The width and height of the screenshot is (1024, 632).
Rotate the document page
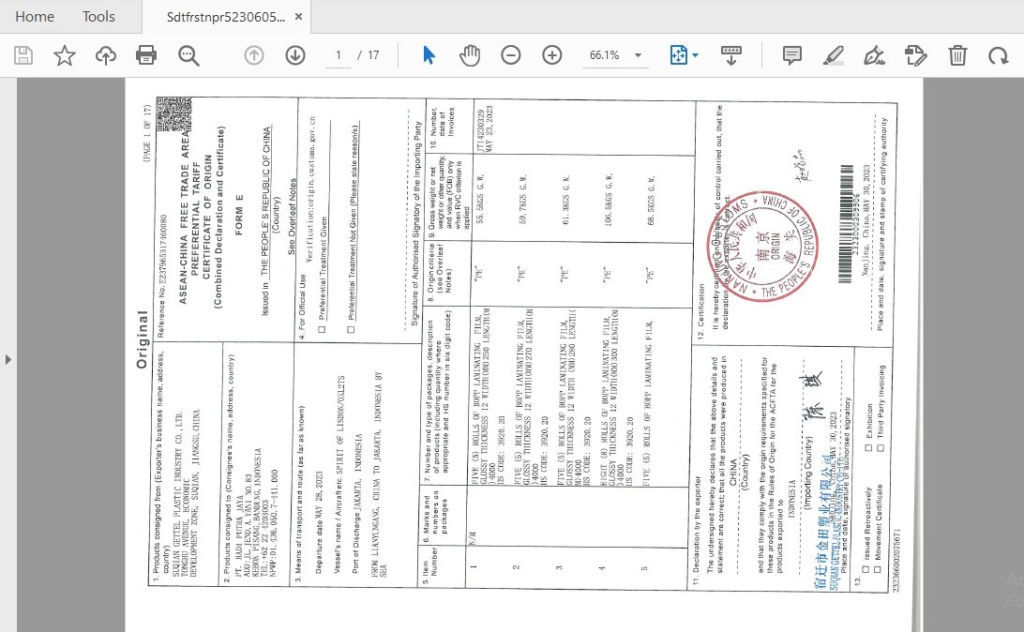[997, 55]
